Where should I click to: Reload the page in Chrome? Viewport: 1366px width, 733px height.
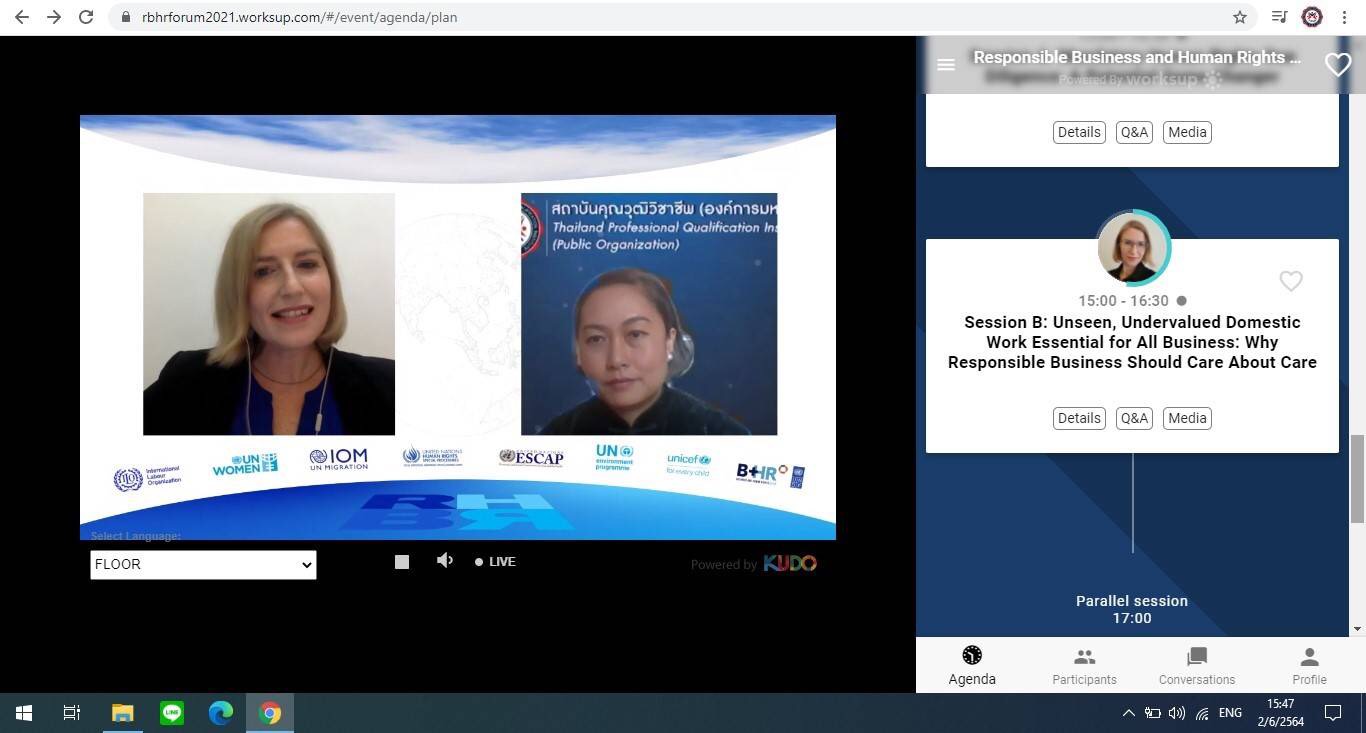pyautogui.click(x=86, y=17)
